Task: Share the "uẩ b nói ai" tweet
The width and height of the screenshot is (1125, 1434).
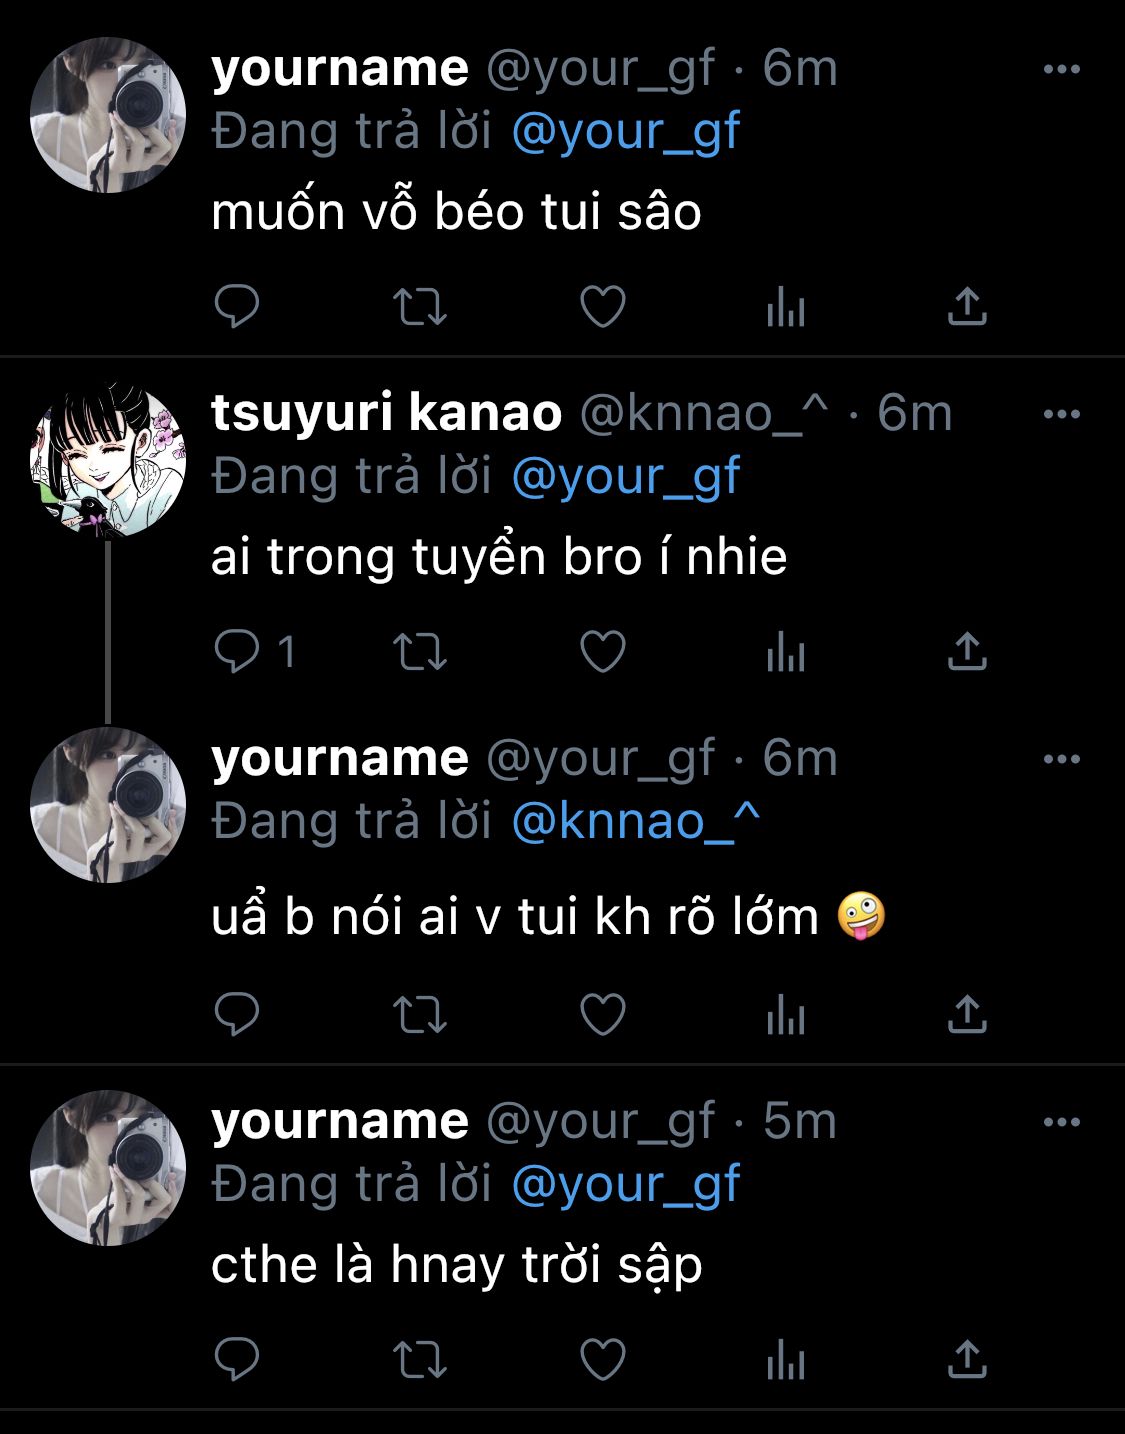Action: (966, 1014)
